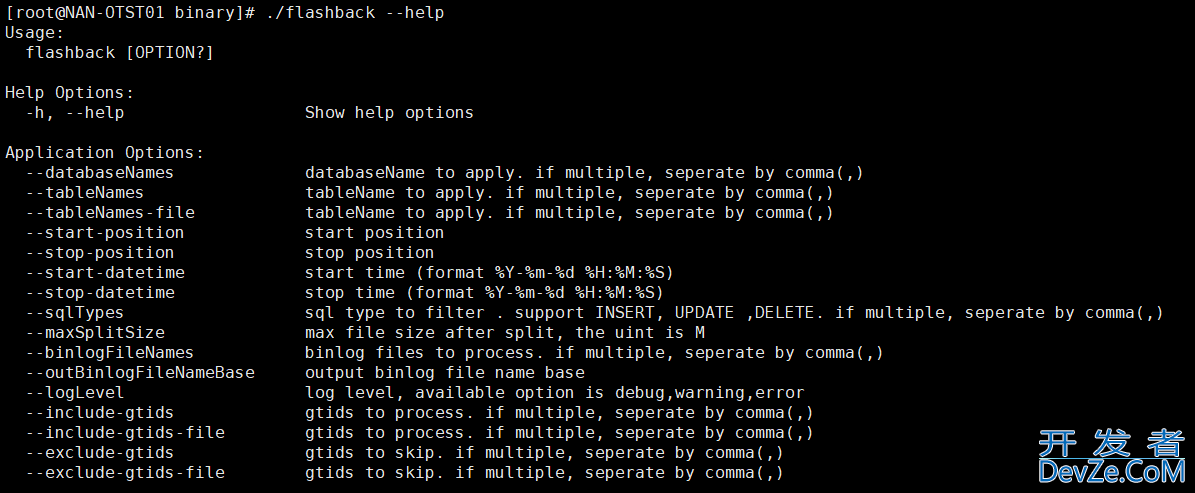Click the --include-gtids option
The width and height of the screenshot is (1195, 493).
pos(100,413)
